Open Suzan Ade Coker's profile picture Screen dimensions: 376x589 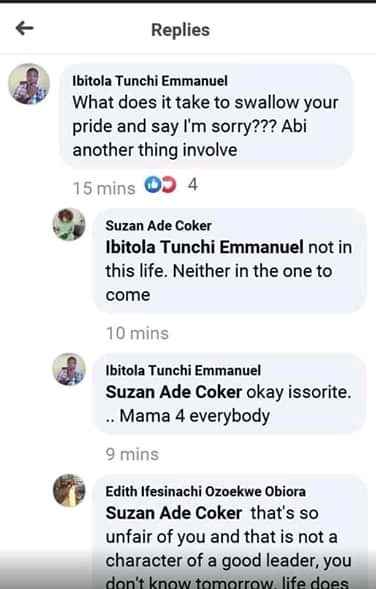(x=69, y=224)
